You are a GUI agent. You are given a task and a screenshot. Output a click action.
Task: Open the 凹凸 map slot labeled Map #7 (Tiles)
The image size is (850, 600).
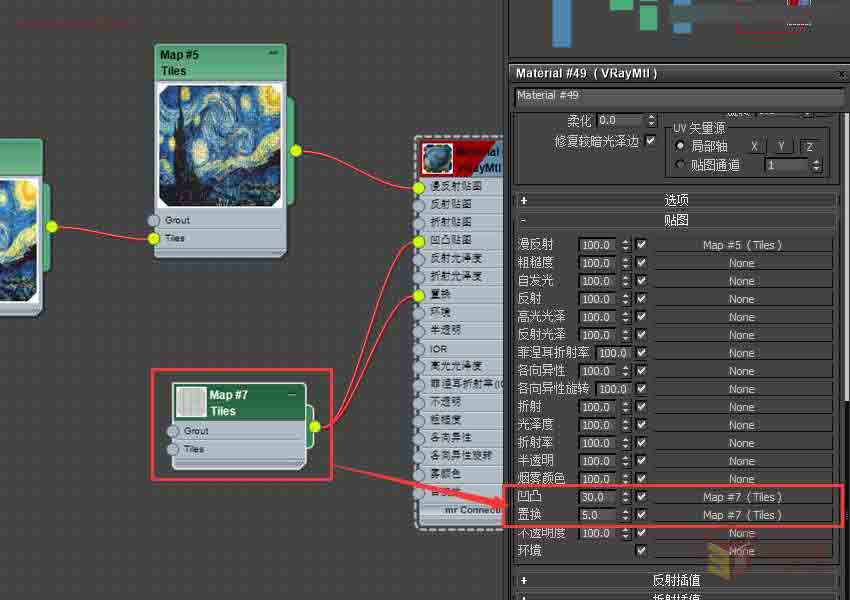[742, 497]
